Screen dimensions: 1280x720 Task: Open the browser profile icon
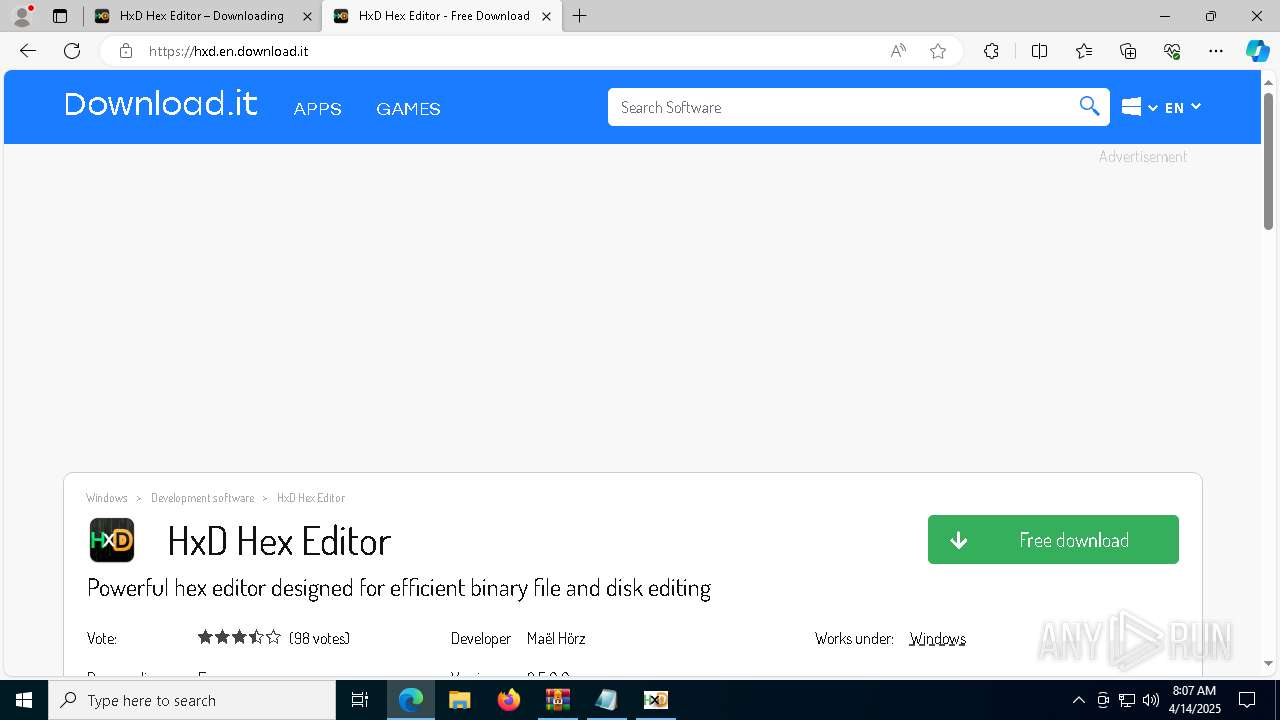click(x=22, y=16)
